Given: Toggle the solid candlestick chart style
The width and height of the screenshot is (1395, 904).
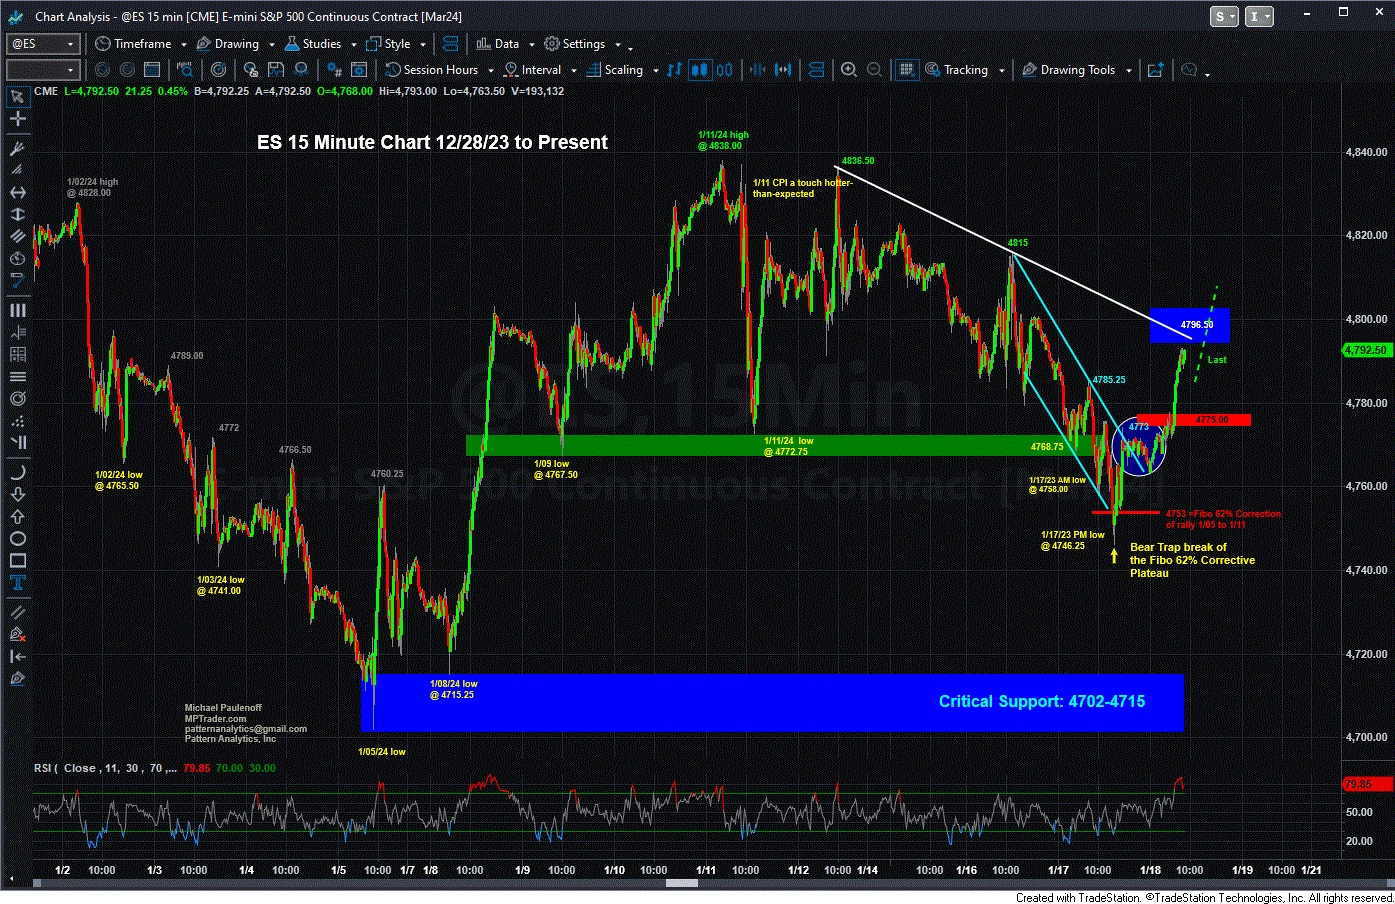Looking at the screenshot, I should pyautogui.click(x=700, y=70).
